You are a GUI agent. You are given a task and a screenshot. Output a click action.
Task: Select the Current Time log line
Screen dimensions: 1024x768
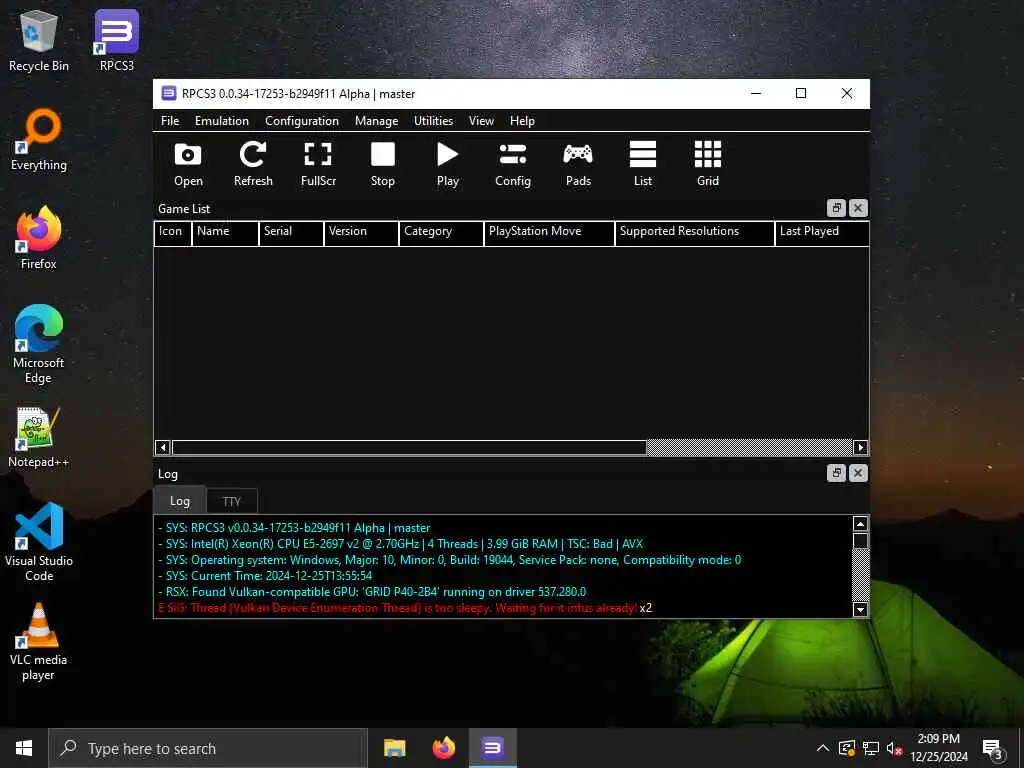coord(264,575)
